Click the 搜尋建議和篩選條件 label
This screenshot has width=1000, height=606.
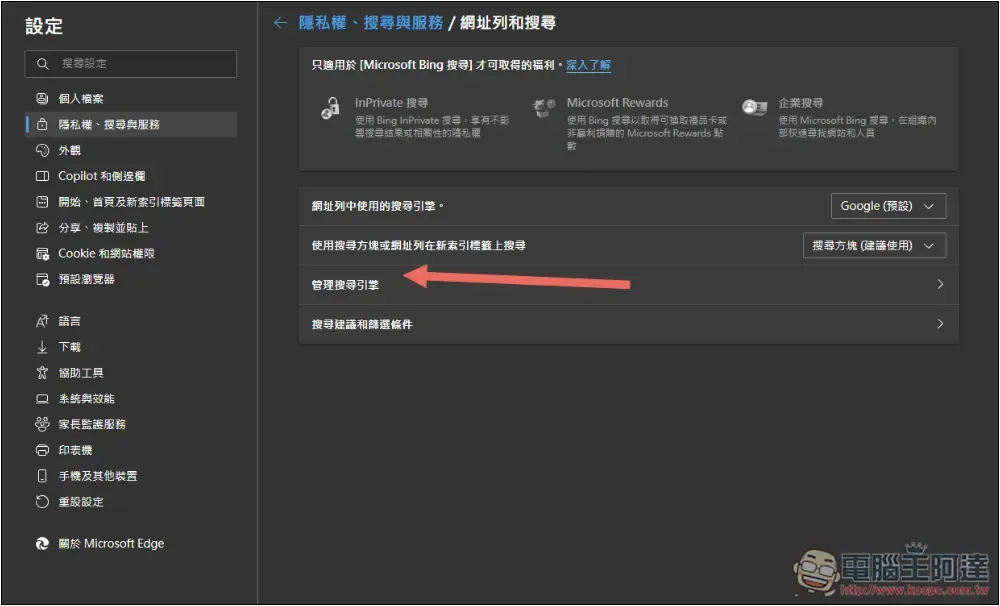tap(362, 325)
